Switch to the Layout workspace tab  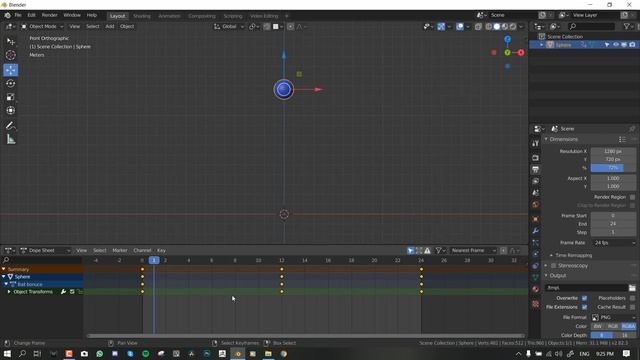pos(118,16)
